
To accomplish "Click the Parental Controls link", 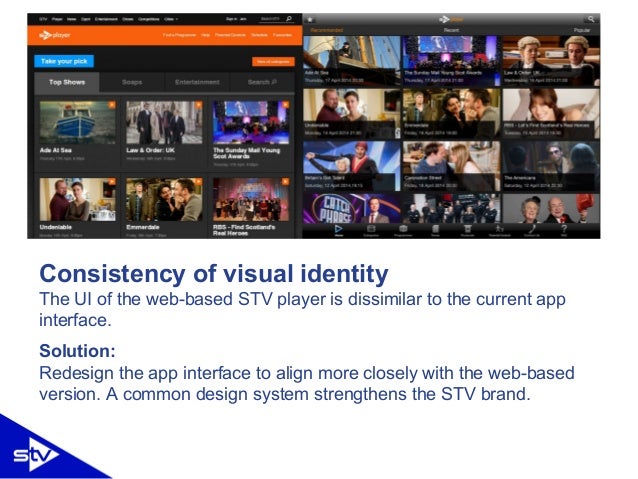I will (x=230, y=35).
